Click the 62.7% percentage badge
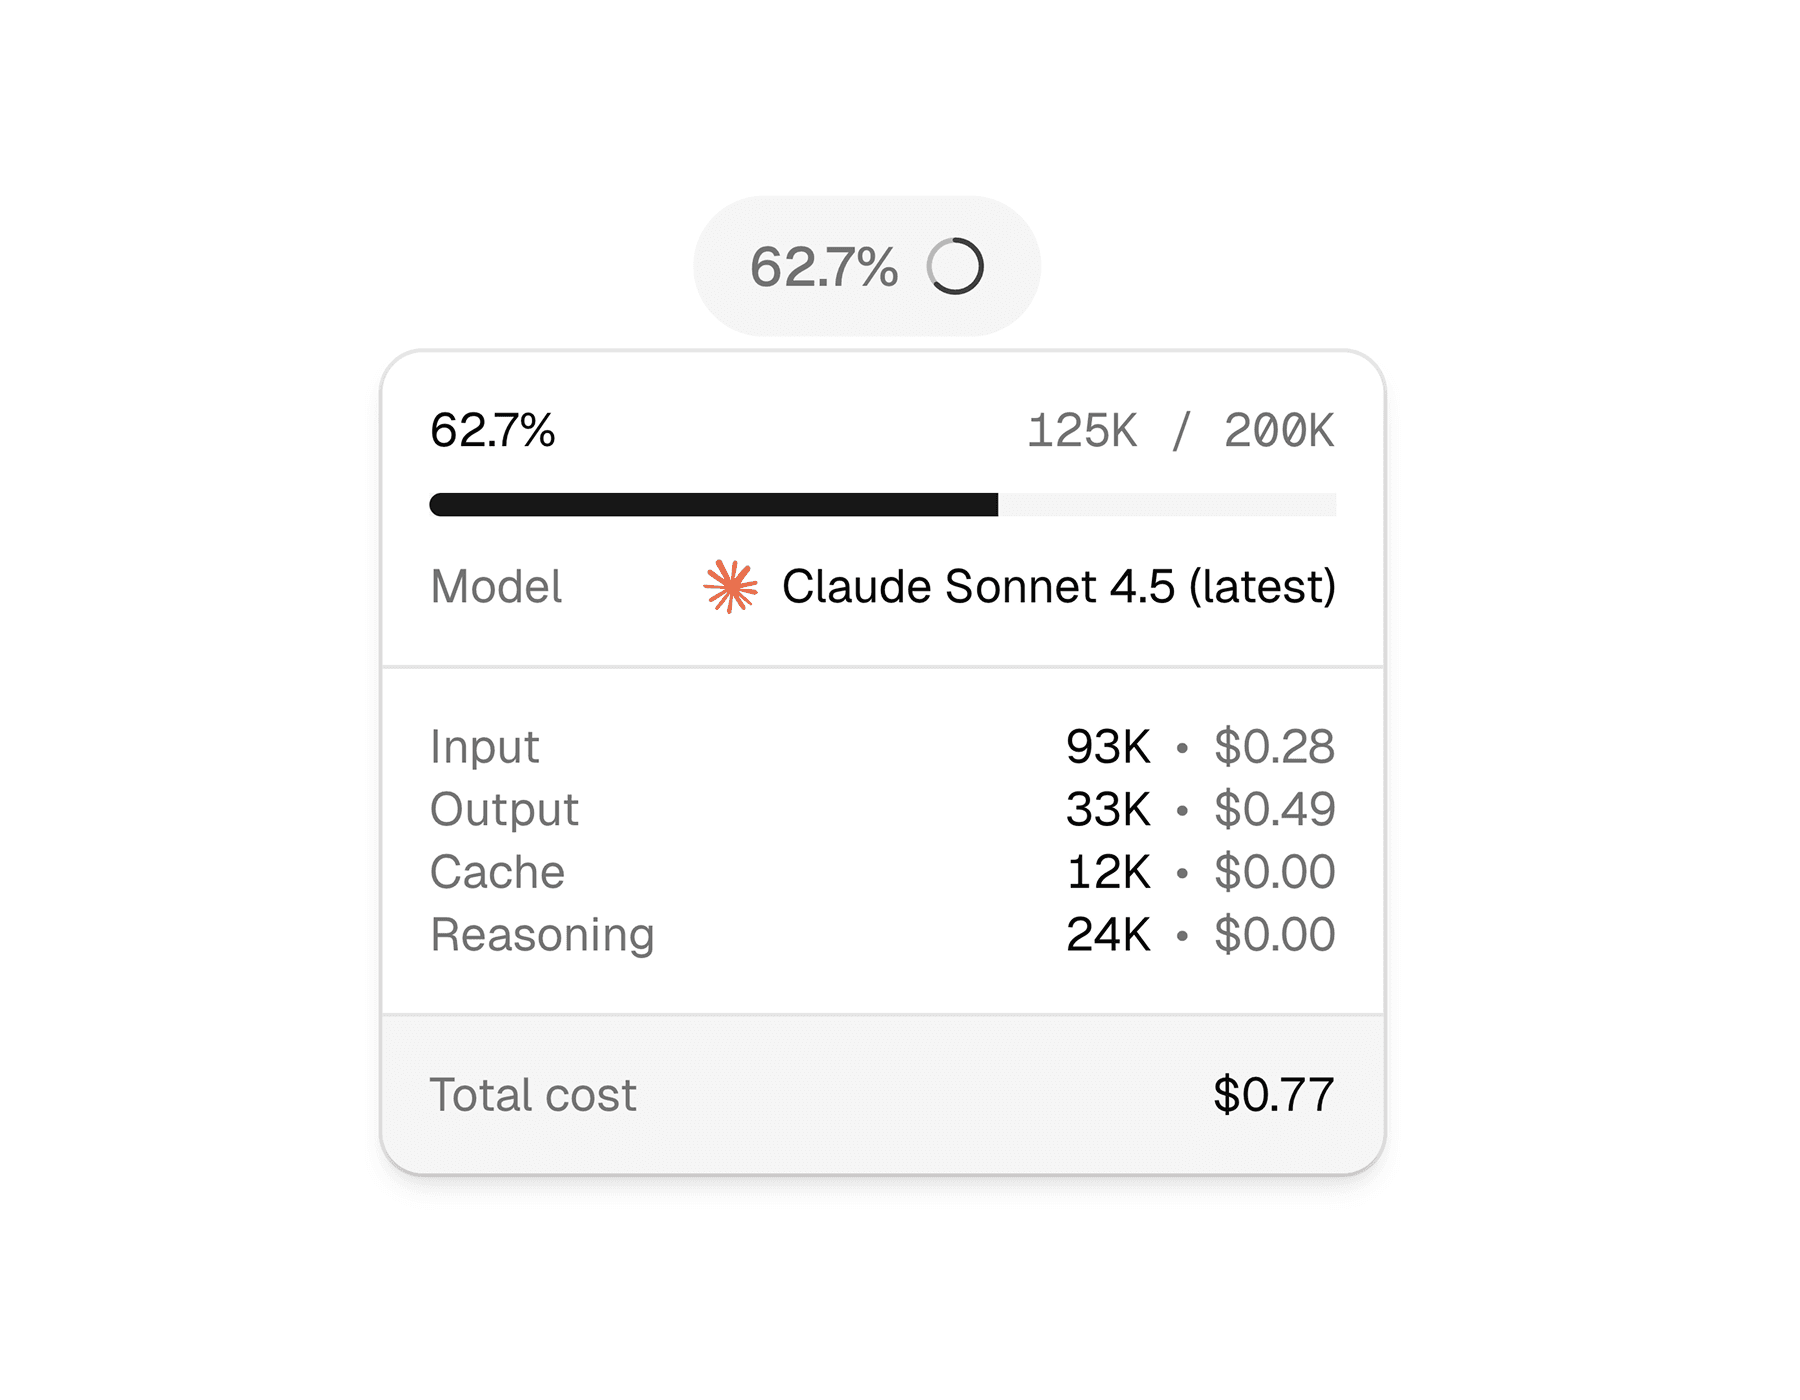 pos(868,264)
